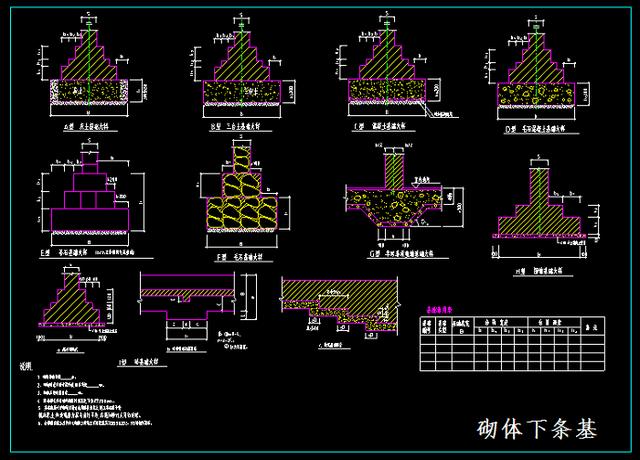The image size is (640, 460).
Task: Select the F型 rubble stone foundation drawing
Action: pyautogui.click(x=245, y=191)
